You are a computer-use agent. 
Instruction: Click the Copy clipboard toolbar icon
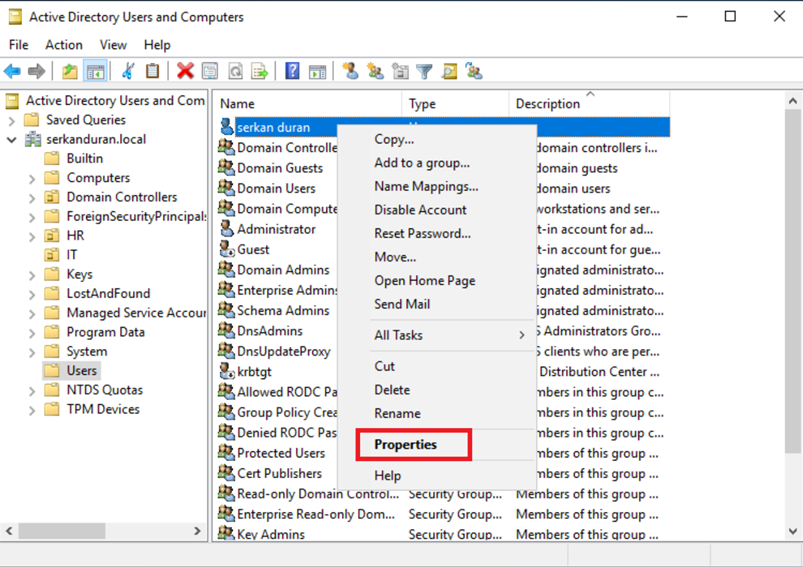[x=152, y=71]
